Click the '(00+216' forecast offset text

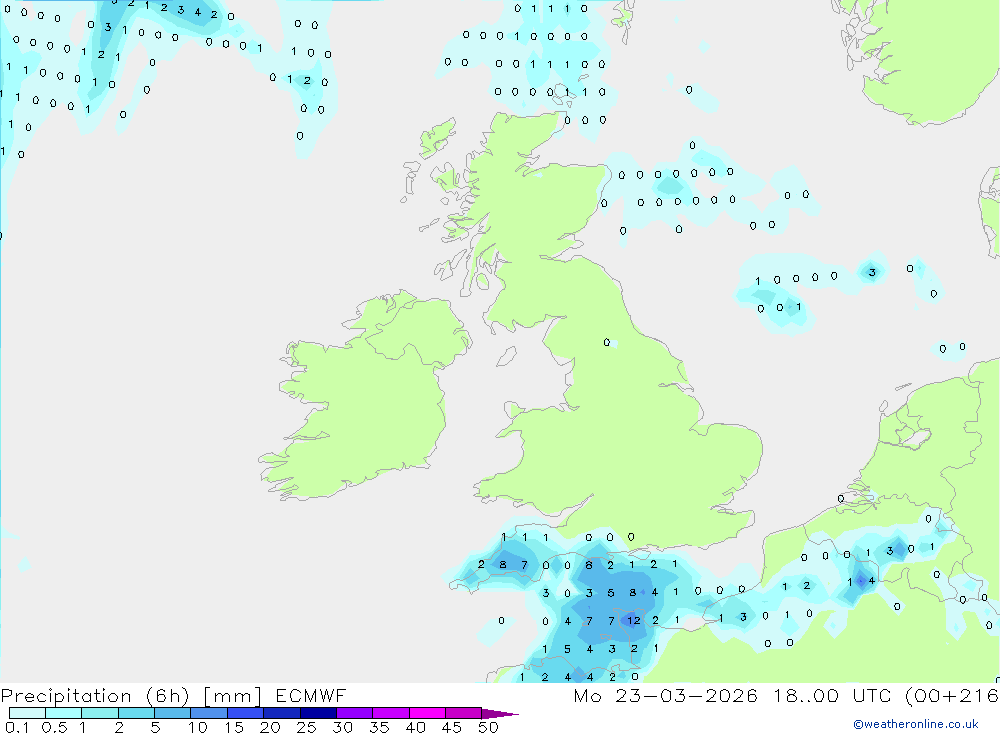click(x=952, y=695)
